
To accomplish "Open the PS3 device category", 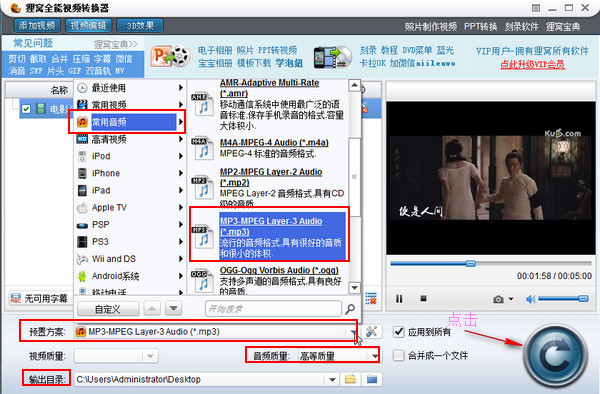I will tap(130, 242).
